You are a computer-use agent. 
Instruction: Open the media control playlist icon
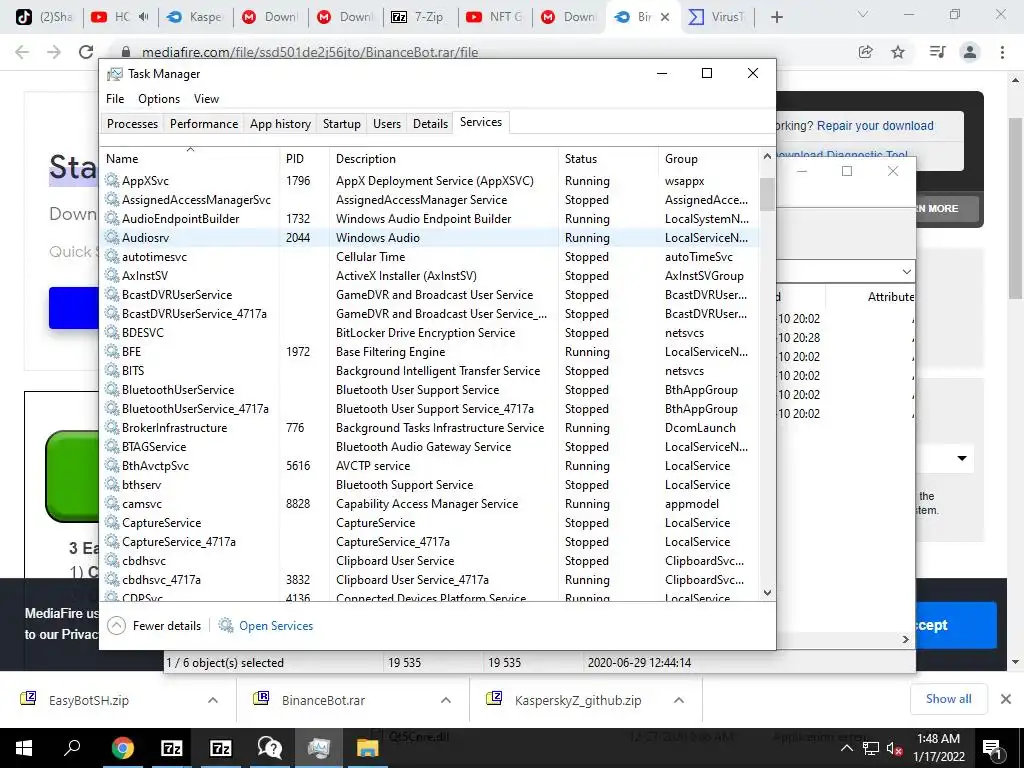(937, 52)
